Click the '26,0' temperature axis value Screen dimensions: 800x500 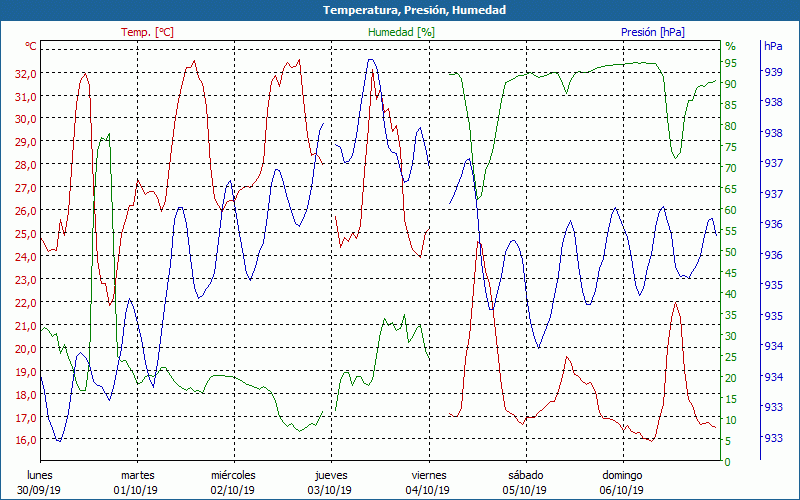[x=26, y=211]
